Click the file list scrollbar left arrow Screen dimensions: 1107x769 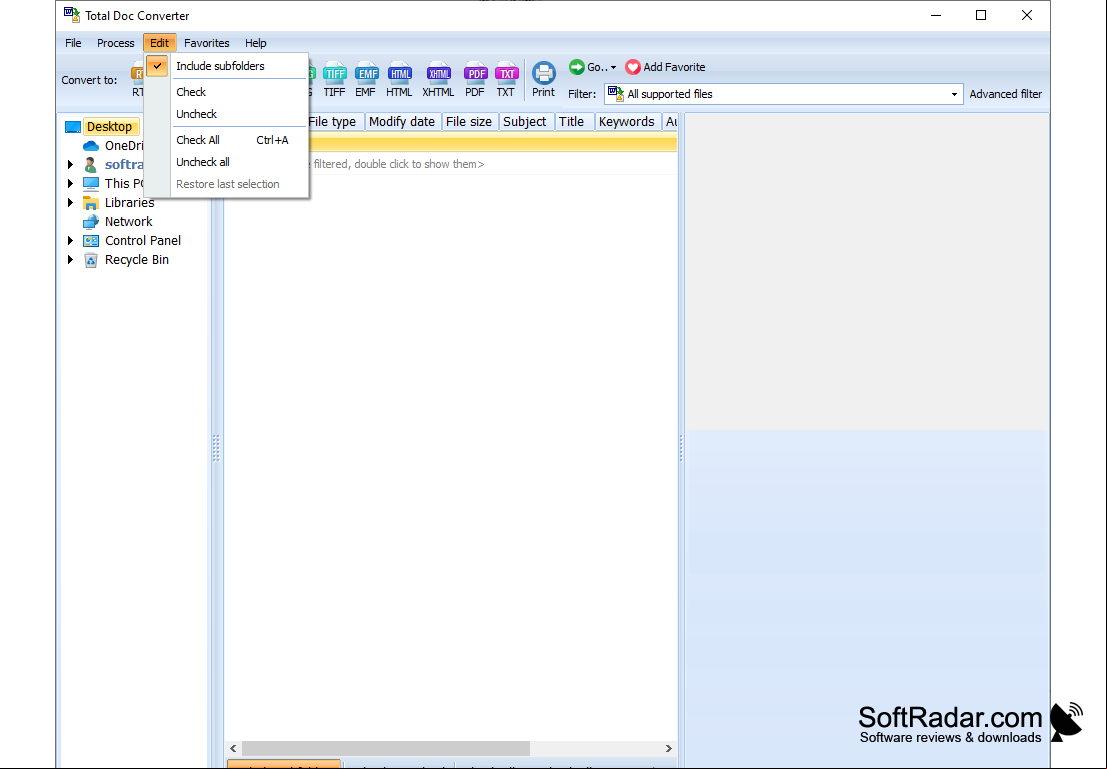[234, 748]
